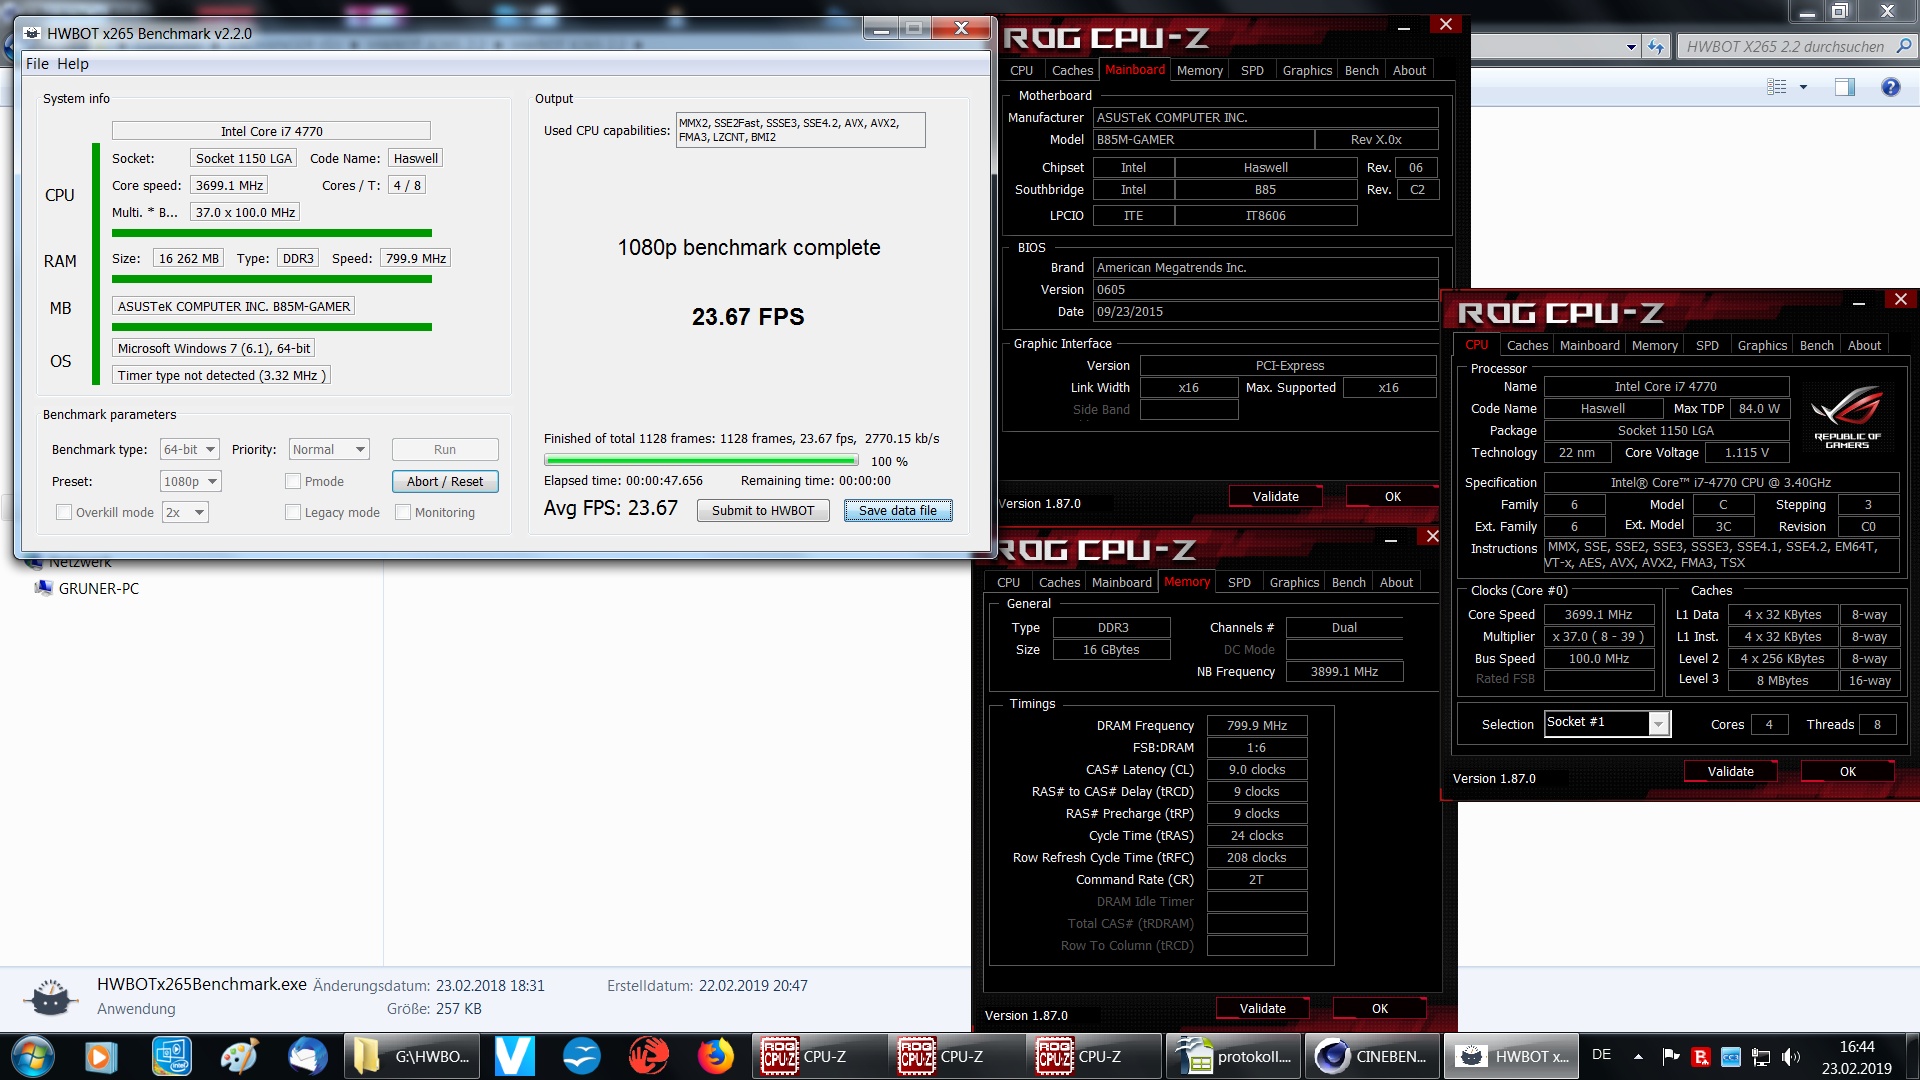The image size is (1920, 1080).
Task: Click OK in Memory CPU-Z window
Action: [x=1379, y=1008]
